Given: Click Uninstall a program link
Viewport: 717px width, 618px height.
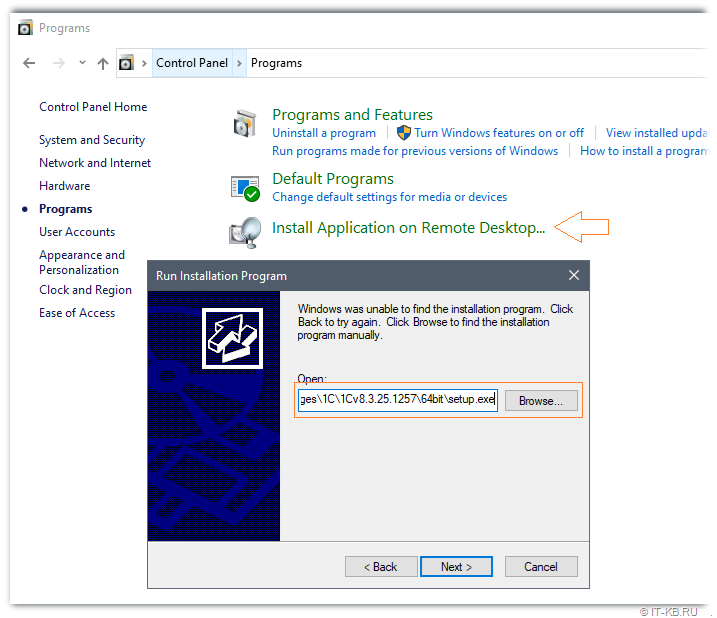Looking at the screenshot, I should [324, 133].
